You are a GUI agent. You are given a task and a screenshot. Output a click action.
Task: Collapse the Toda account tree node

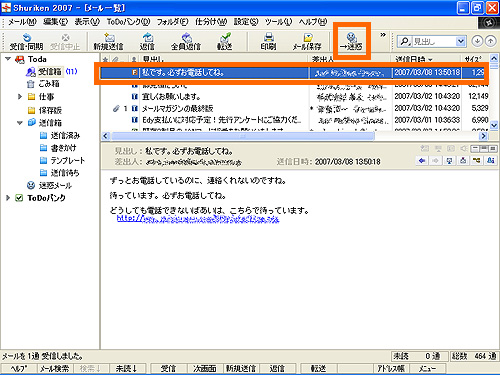click(x=8, y=59)
